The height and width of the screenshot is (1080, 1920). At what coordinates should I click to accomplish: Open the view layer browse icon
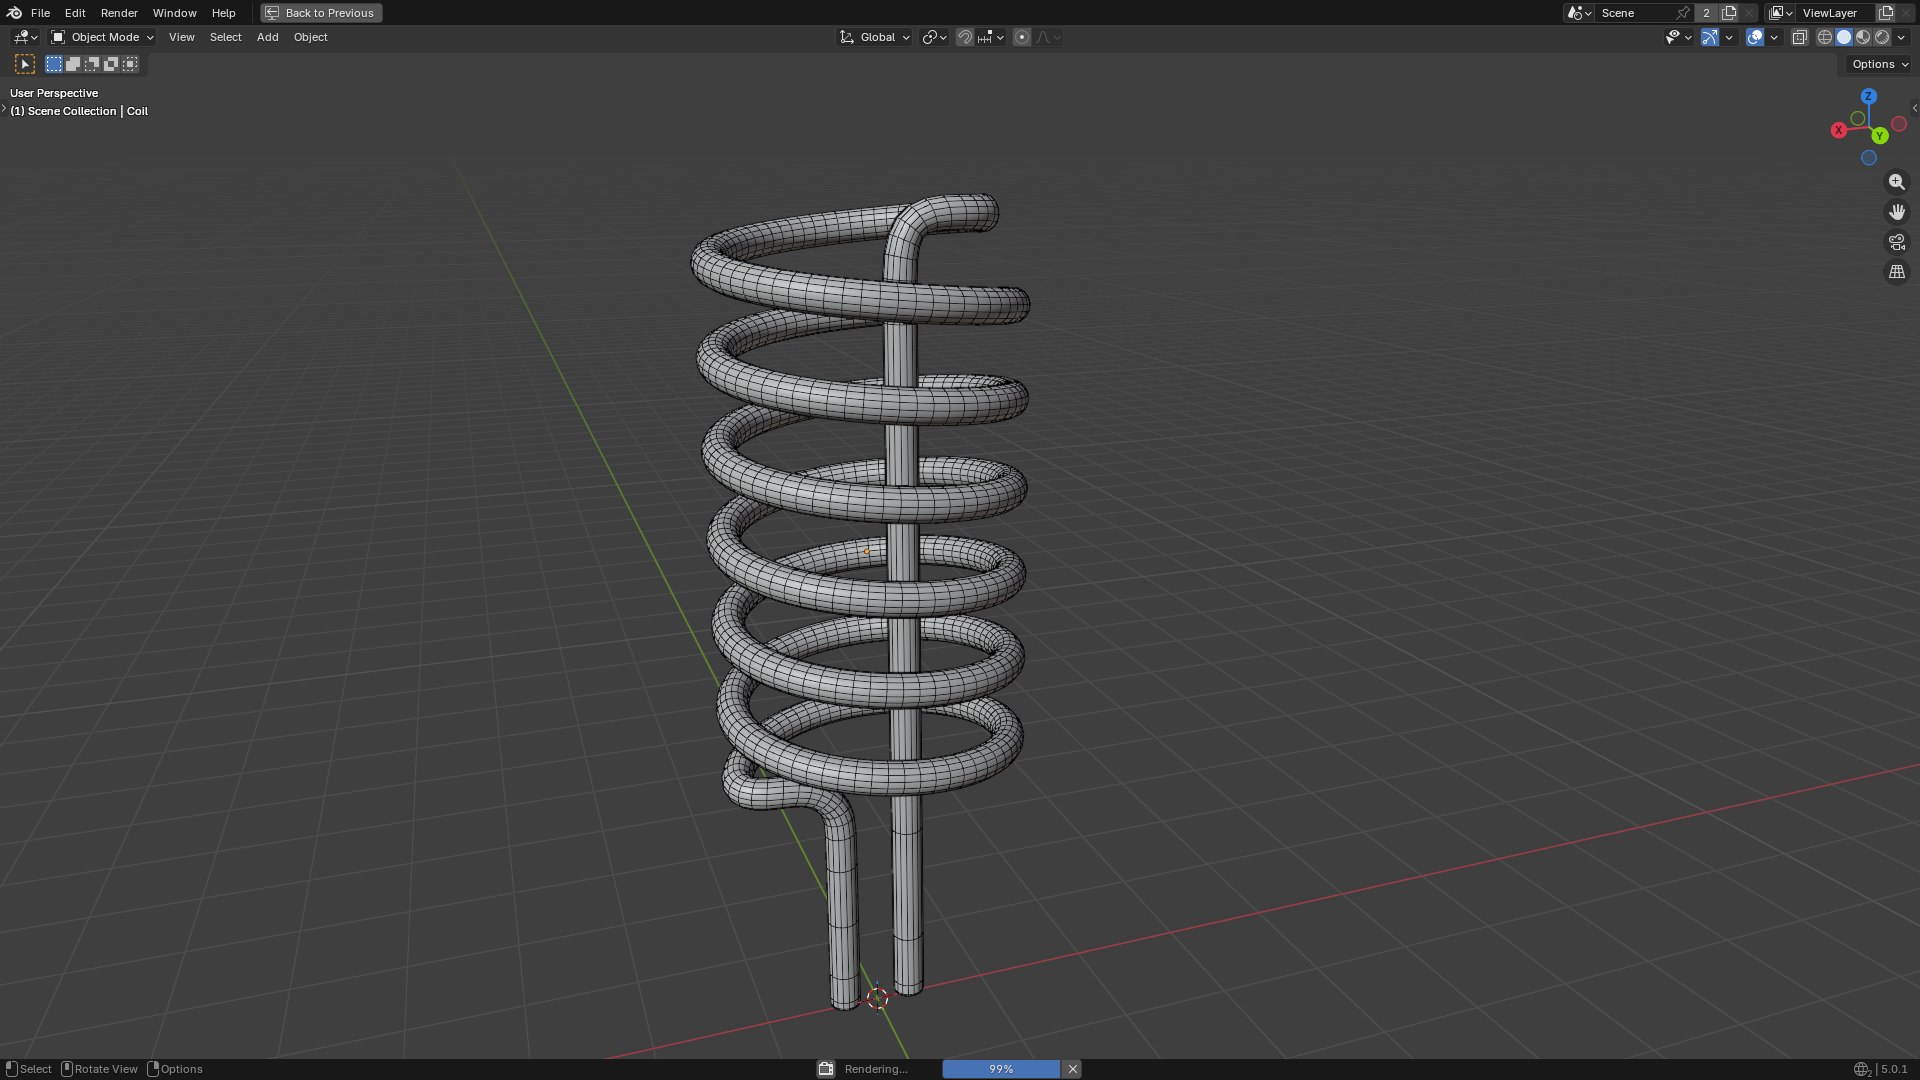click(1780, 13)
